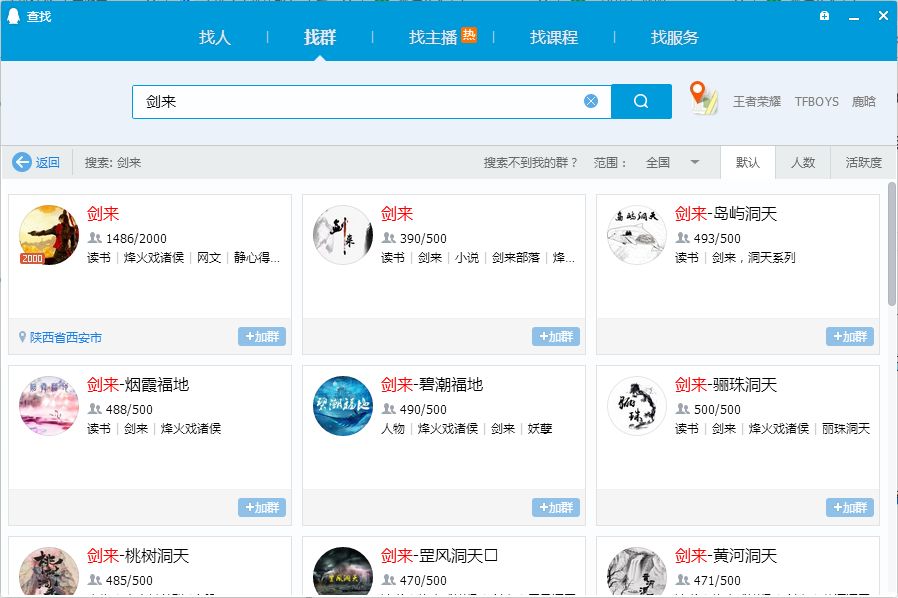Viewport: 898px width, 598px height.
Task: Click 加群 on the 剑来-岛屿洞天 group
Action: (x=850, y=337)
